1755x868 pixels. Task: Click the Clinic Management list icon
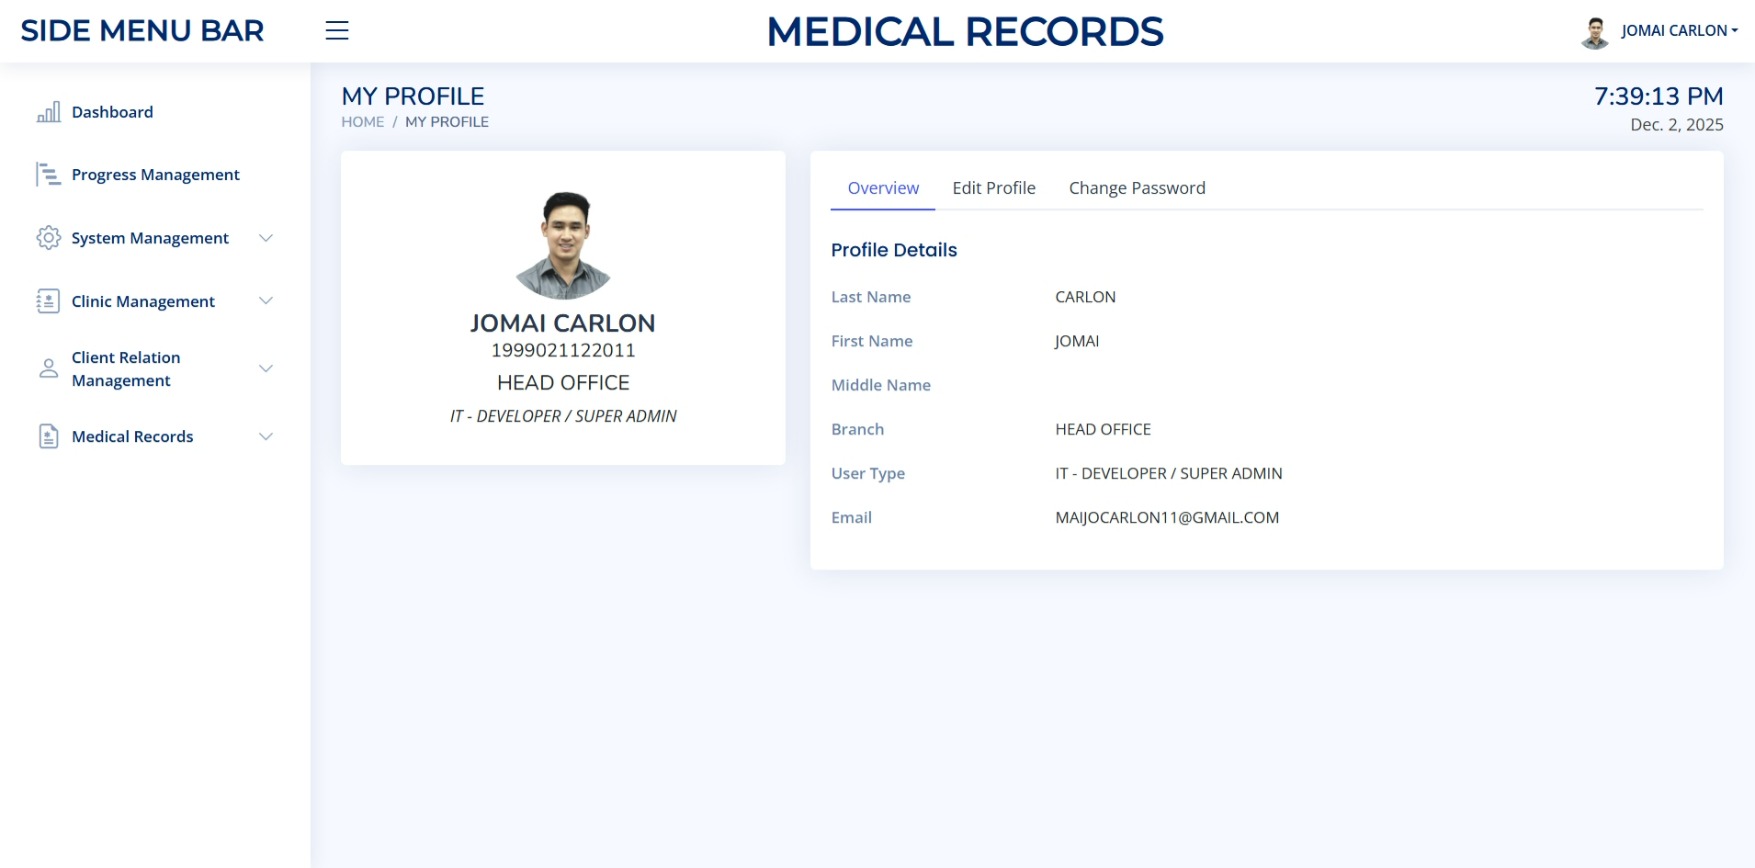[48, 301]
